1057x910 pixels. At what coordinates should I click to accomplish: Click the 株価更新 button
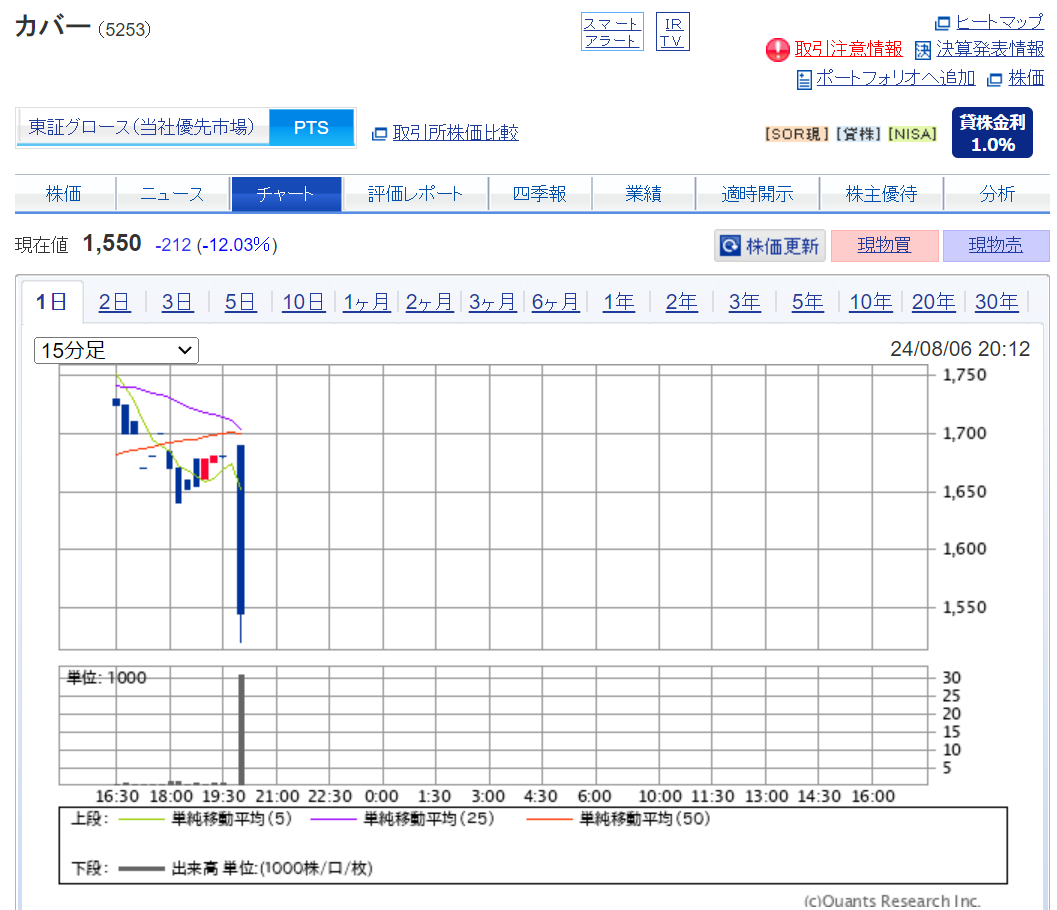770,245
